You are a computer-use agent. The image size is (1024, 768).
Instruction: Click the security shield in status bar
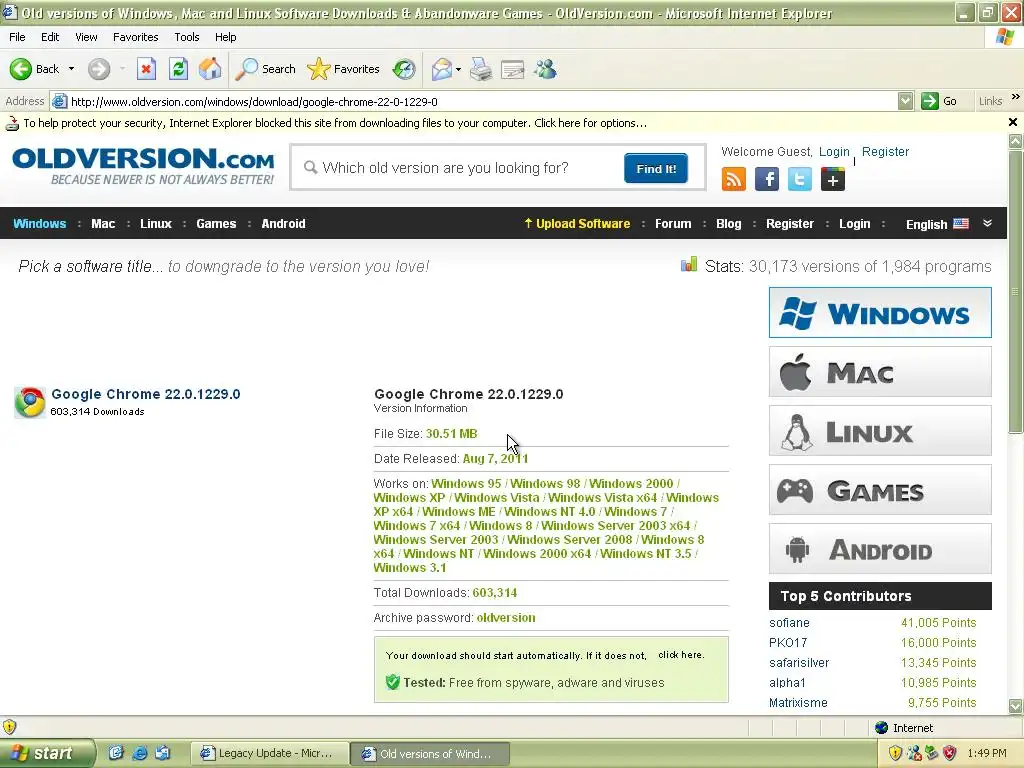(10, 726)
